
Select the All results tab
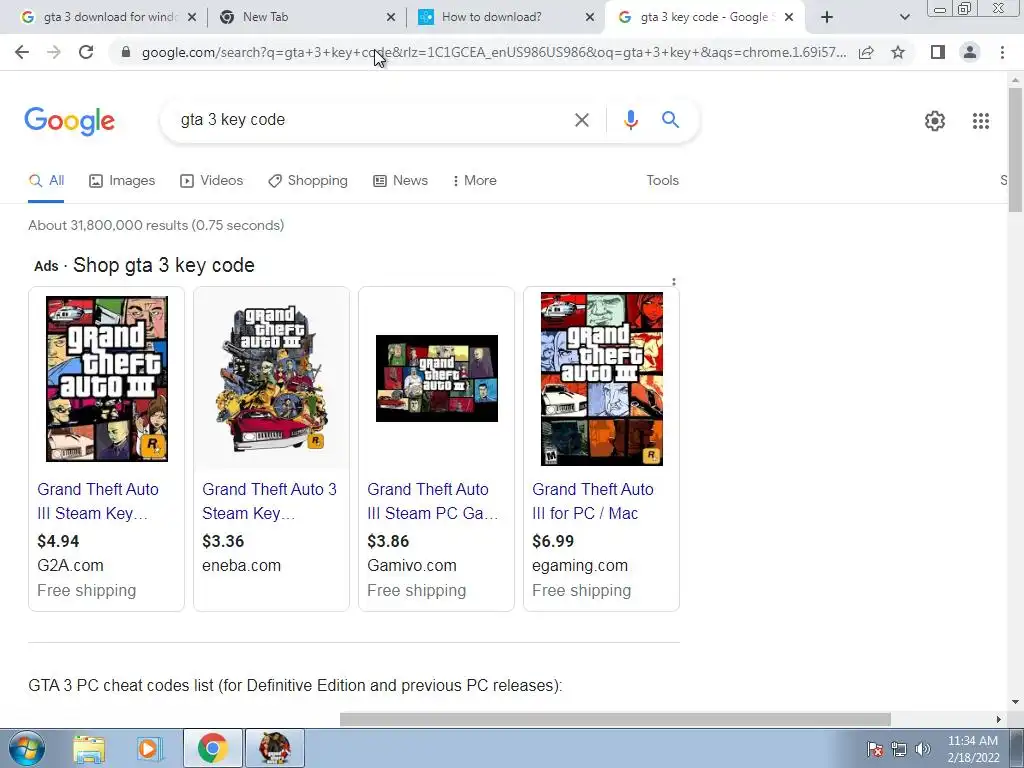(46, 181)
